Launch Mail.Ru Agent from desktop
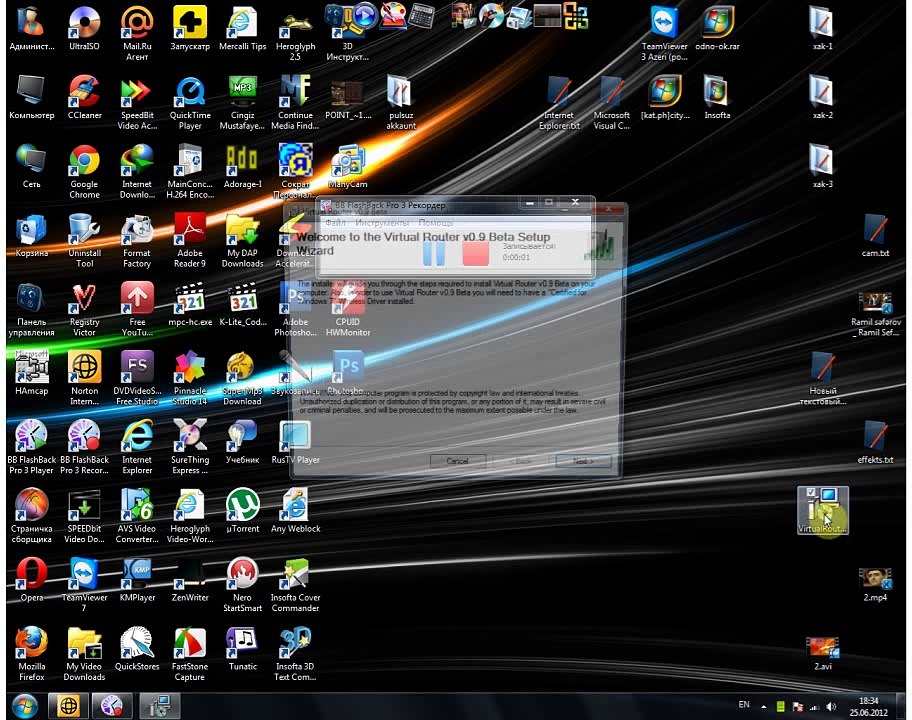This screenshot has width=912, height=720. coord(137,33)
